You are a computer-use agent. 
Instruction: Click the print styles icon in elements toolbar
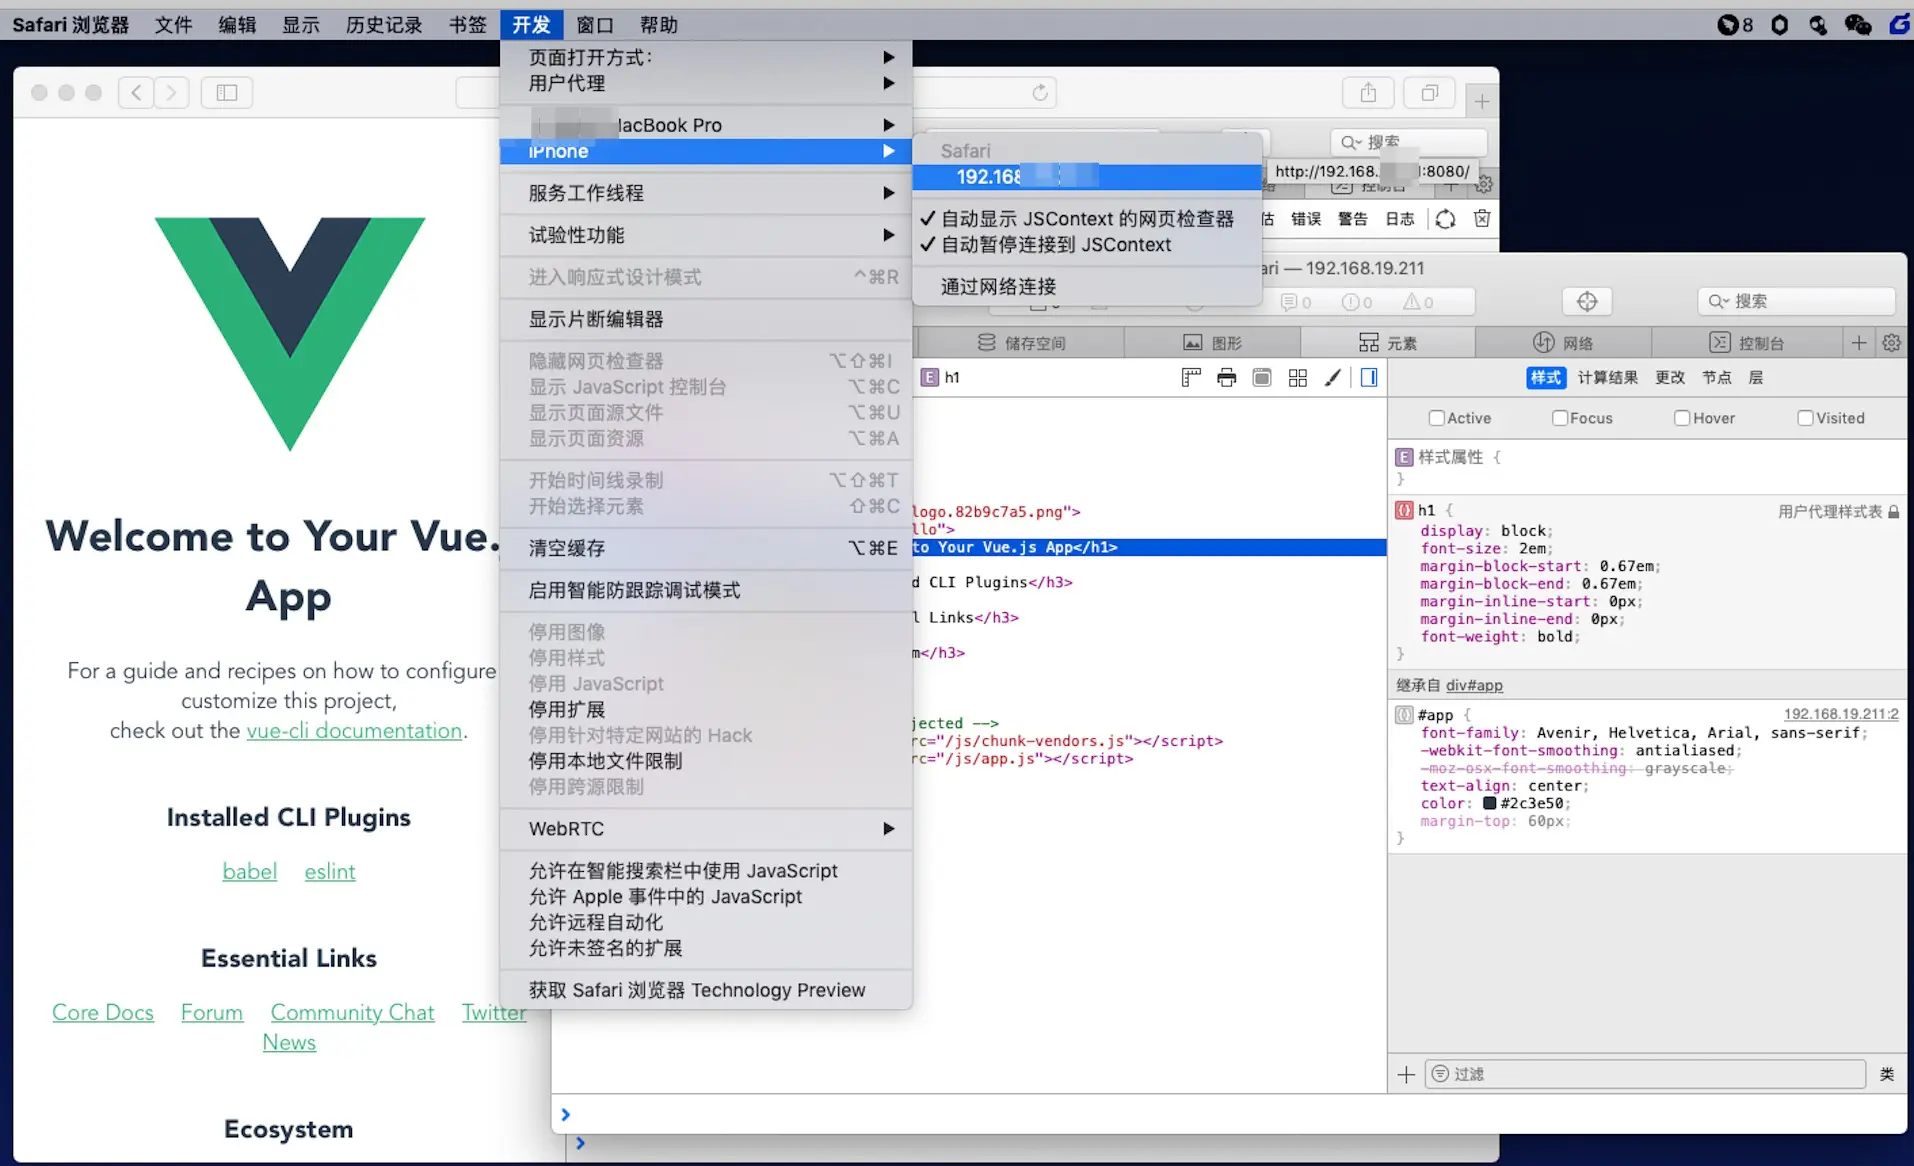[1226, 377]
